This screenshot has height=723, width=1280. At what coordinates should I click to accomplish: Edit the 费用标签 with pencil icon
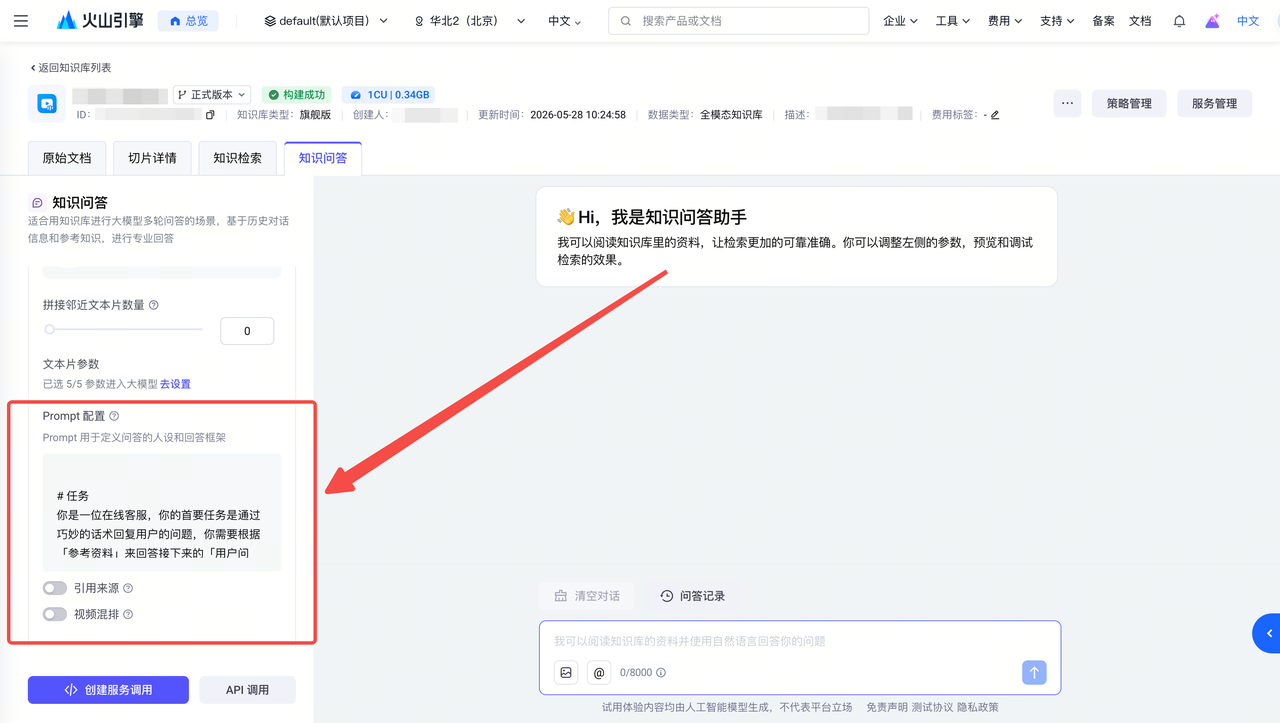[x=995, y=115]
